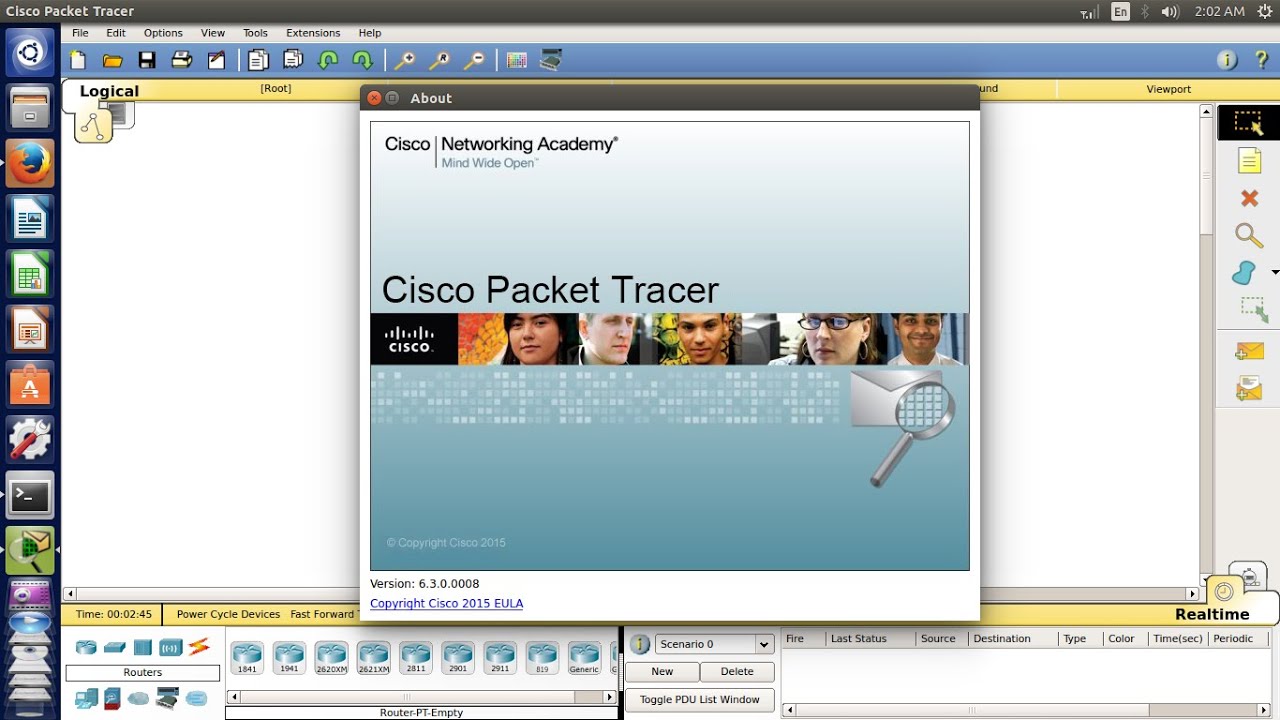Click the green Undo arrow icon
Image resolution: width=1280 pixels, height=720 pixels.
point(328,60)
